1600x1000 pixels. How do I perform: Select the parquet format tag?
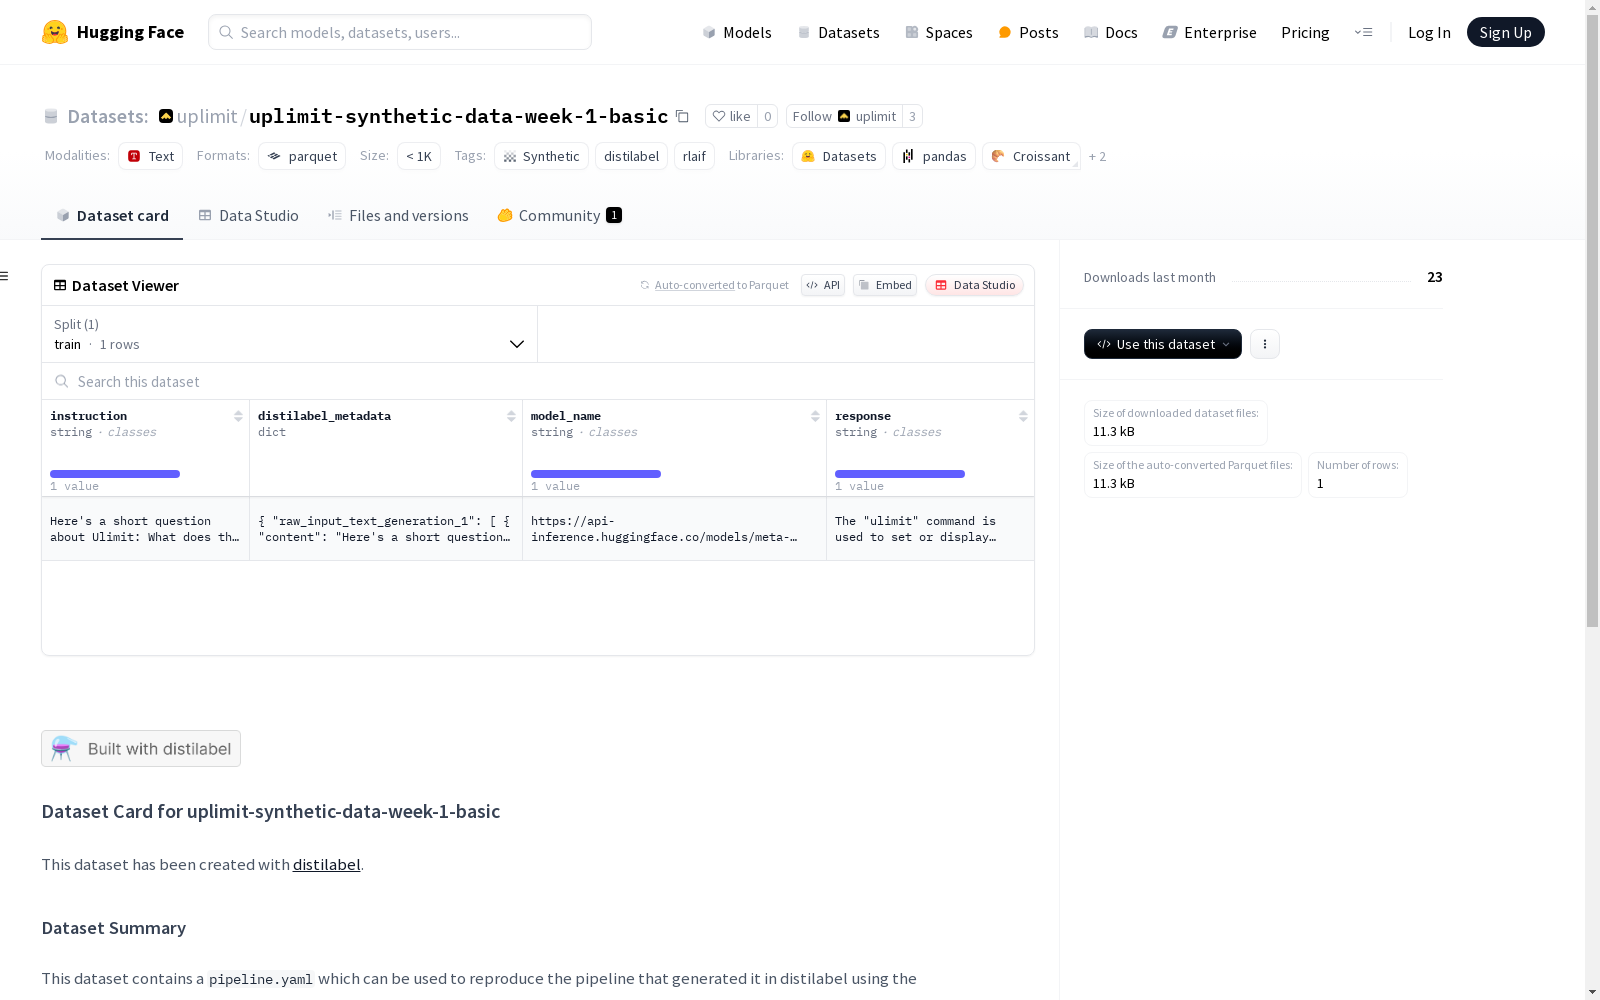[x=302, y=156]
